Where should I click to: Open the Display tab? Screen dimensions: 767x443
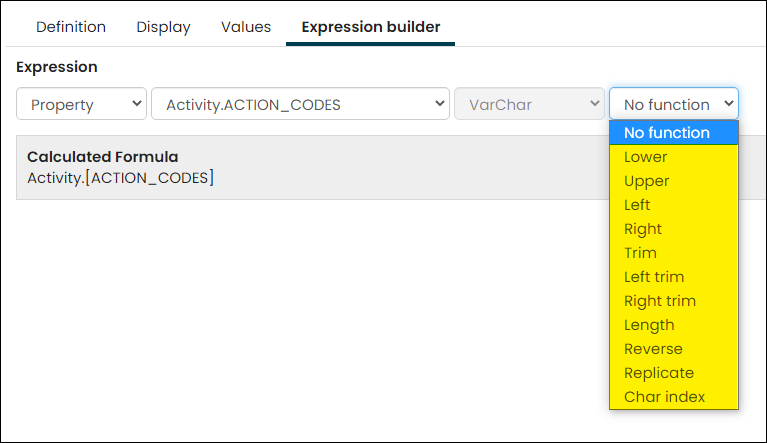tap(163, 27)
